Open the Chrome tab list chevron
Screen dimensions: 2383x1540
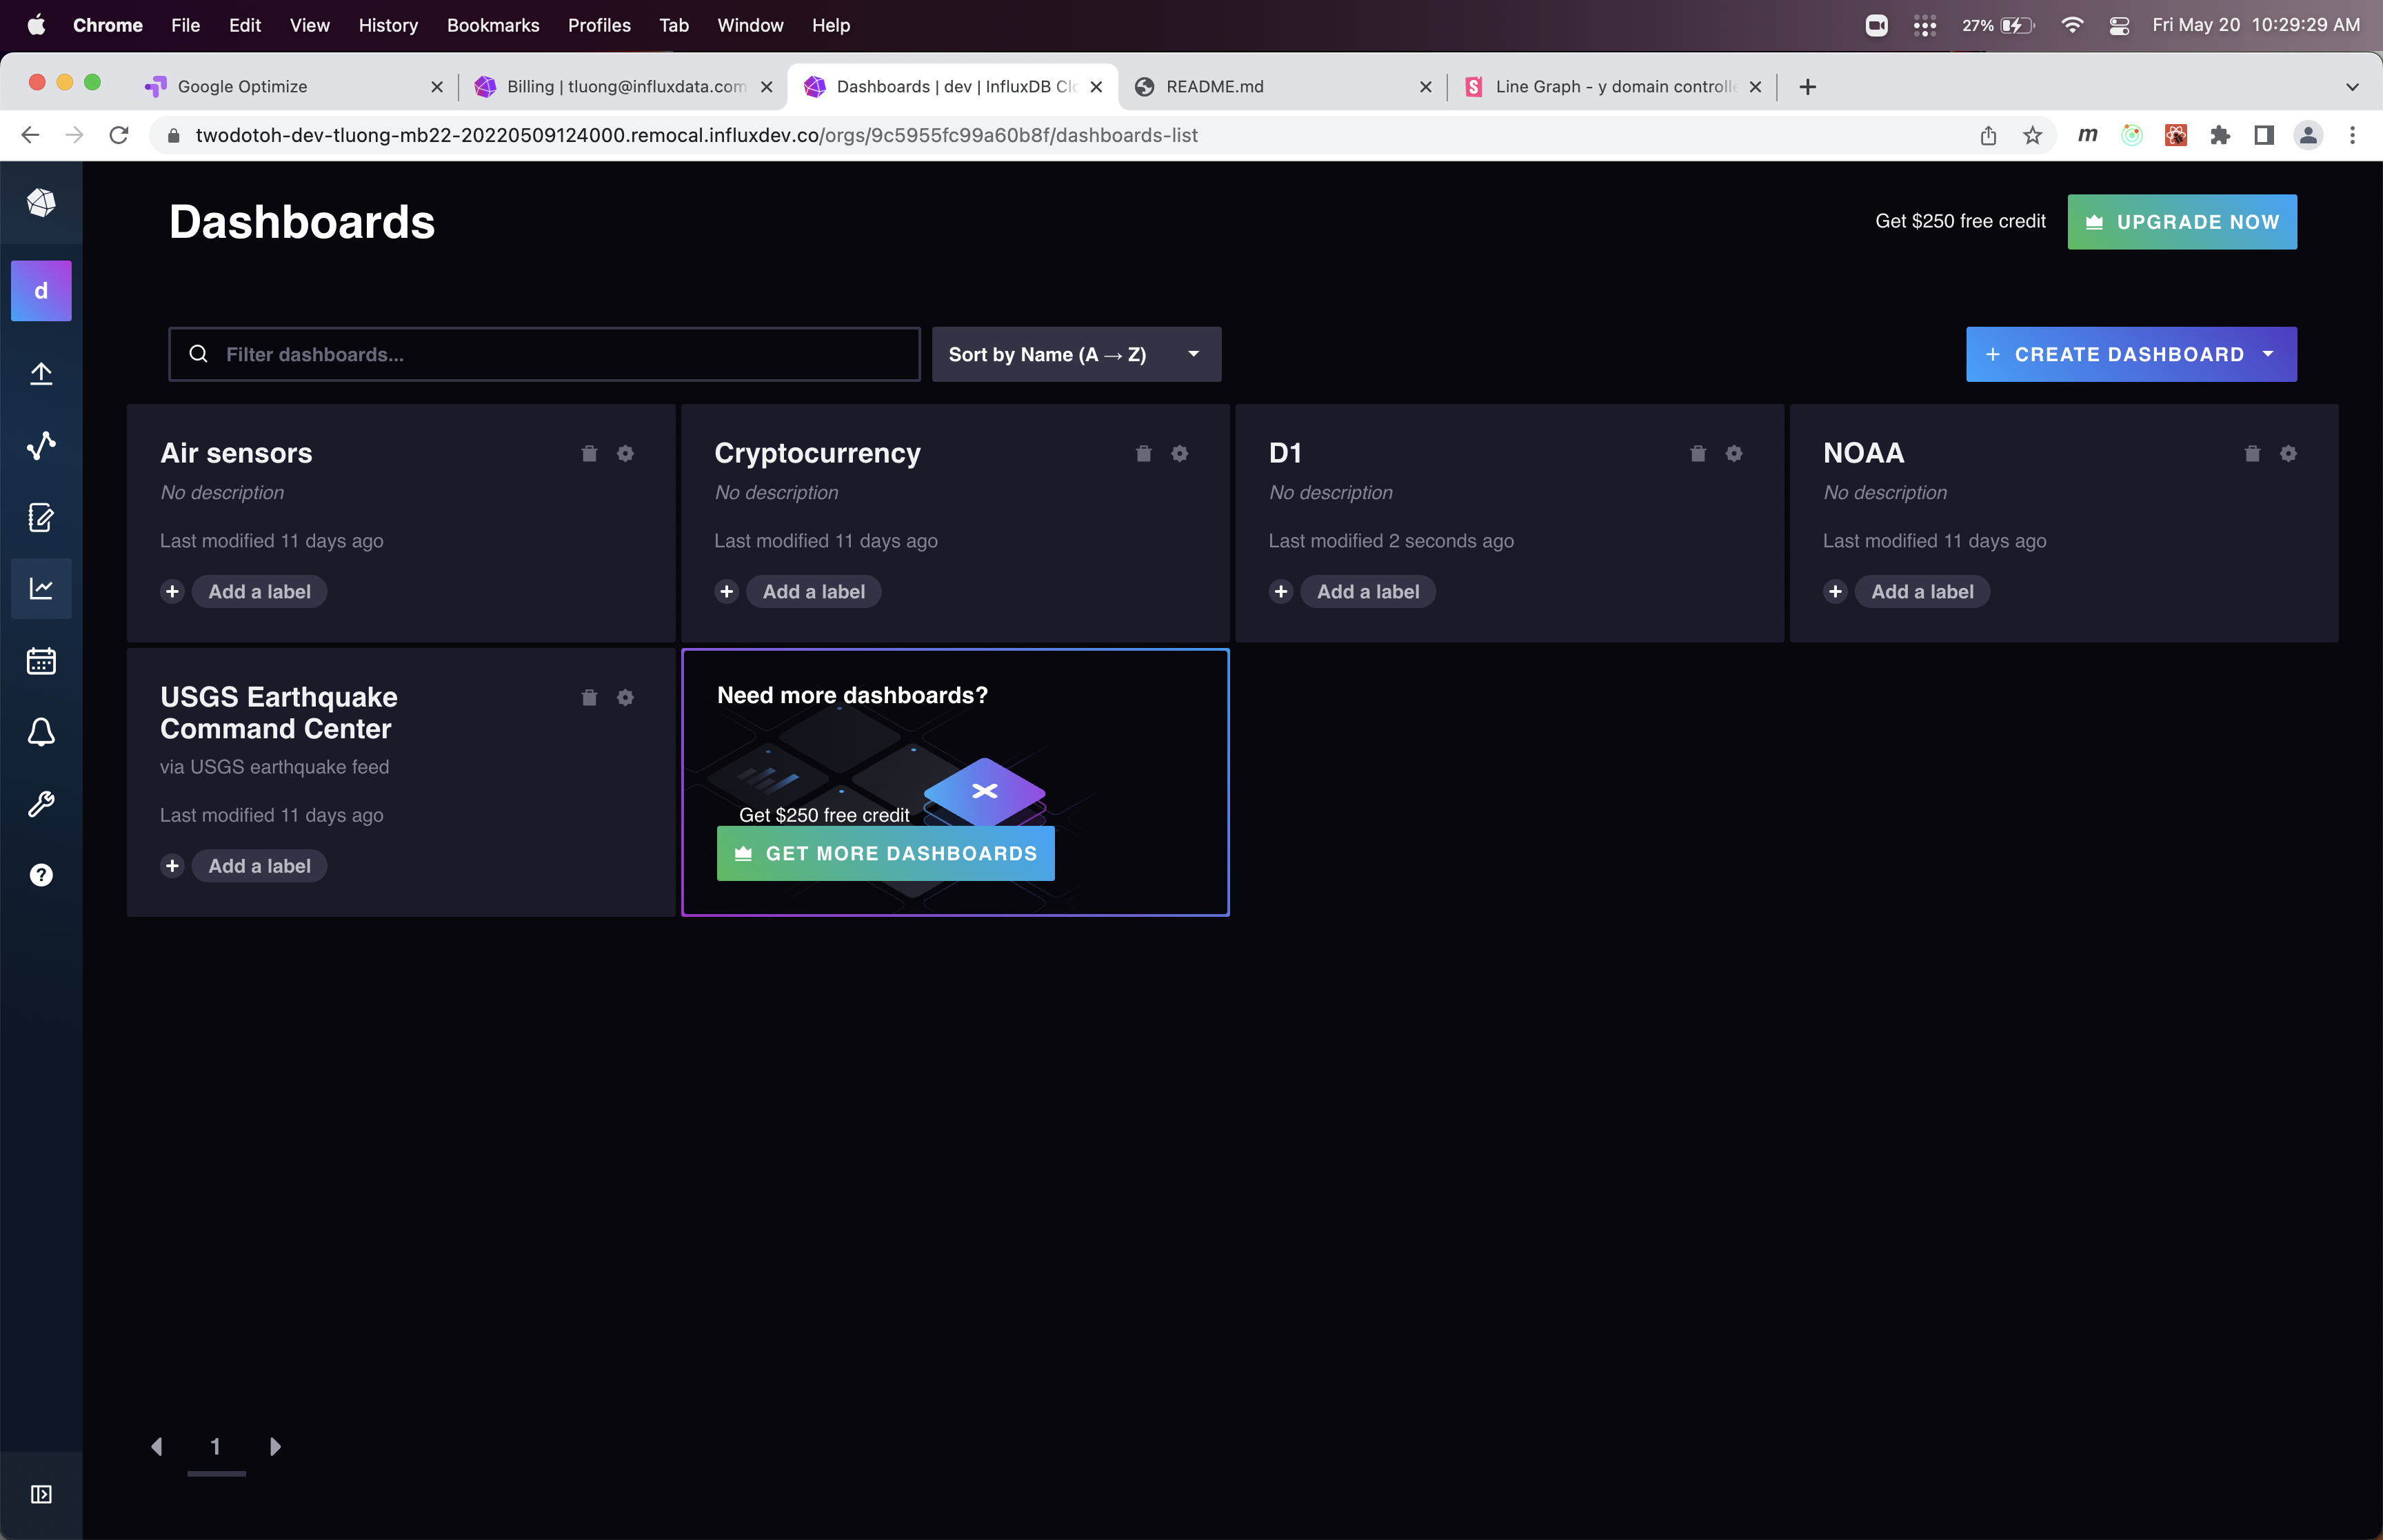click(x=2352, y=87)
